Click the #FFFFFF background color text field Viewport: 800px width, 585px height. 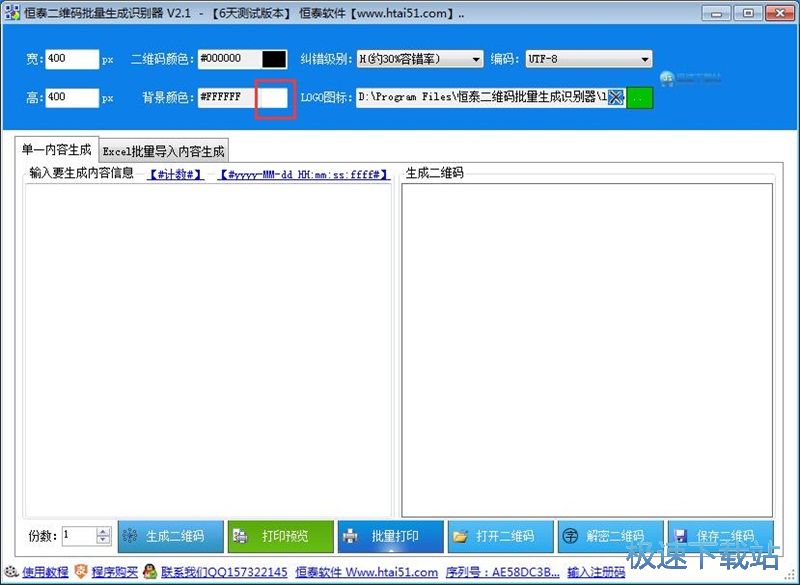pos(229,97)
